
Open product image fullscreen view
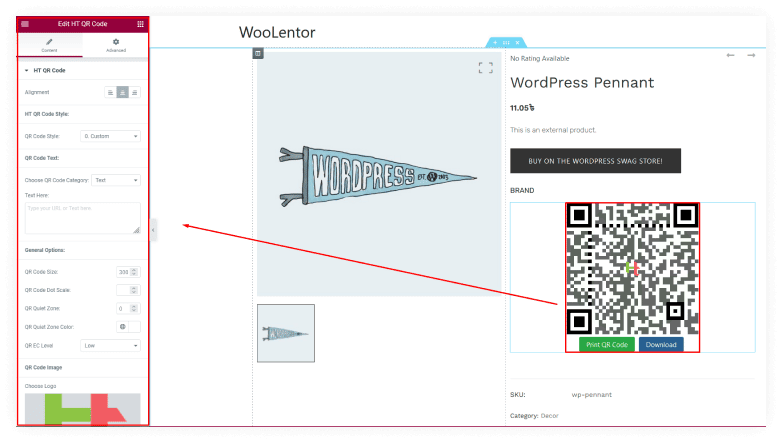point(485,68)
